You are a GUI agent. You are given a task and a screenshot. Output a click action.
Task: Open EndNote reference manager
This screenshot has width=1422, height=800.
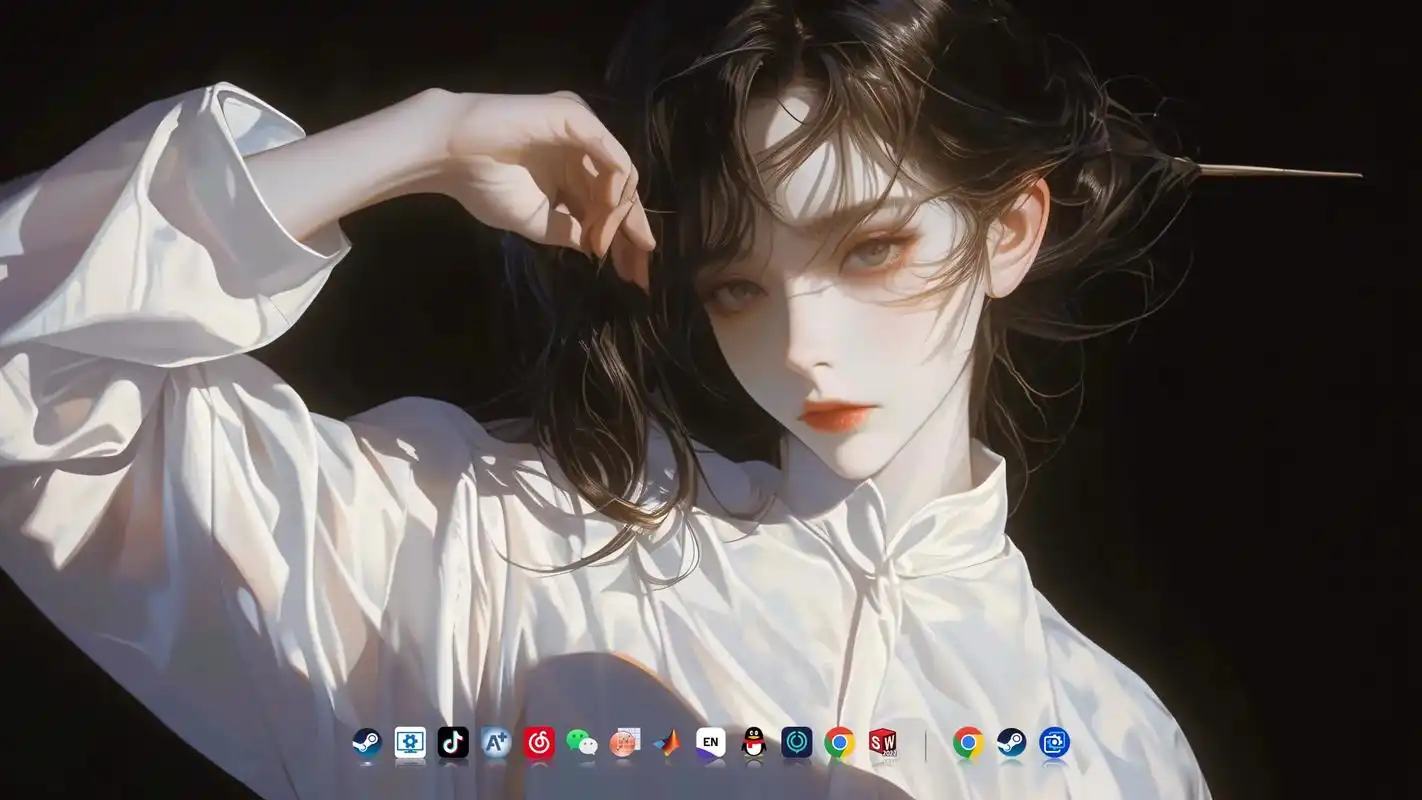click(711, 743)
